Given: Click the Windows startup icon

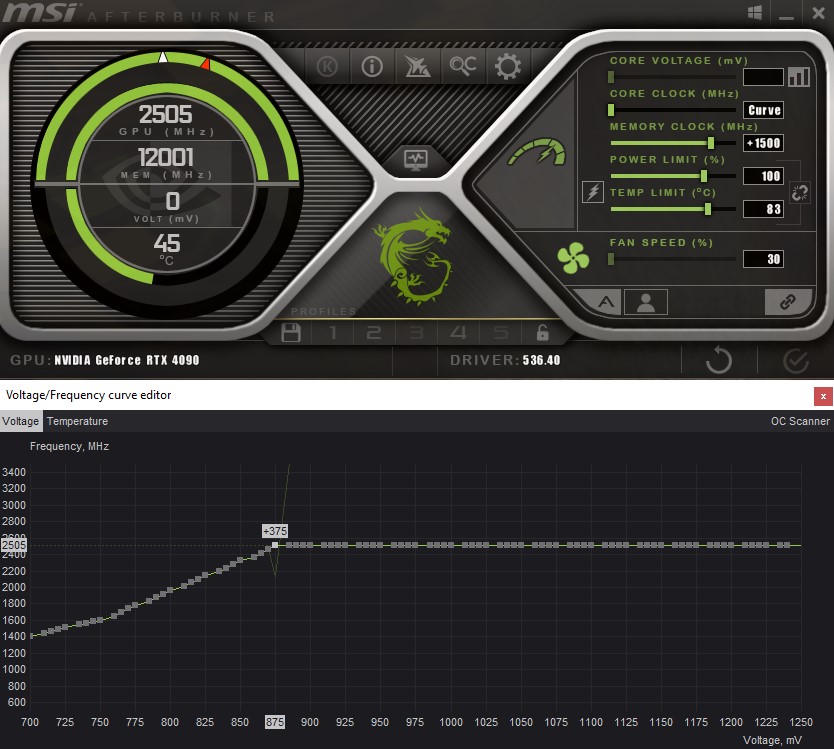Looking at the screenshot, I should (755, 13).
